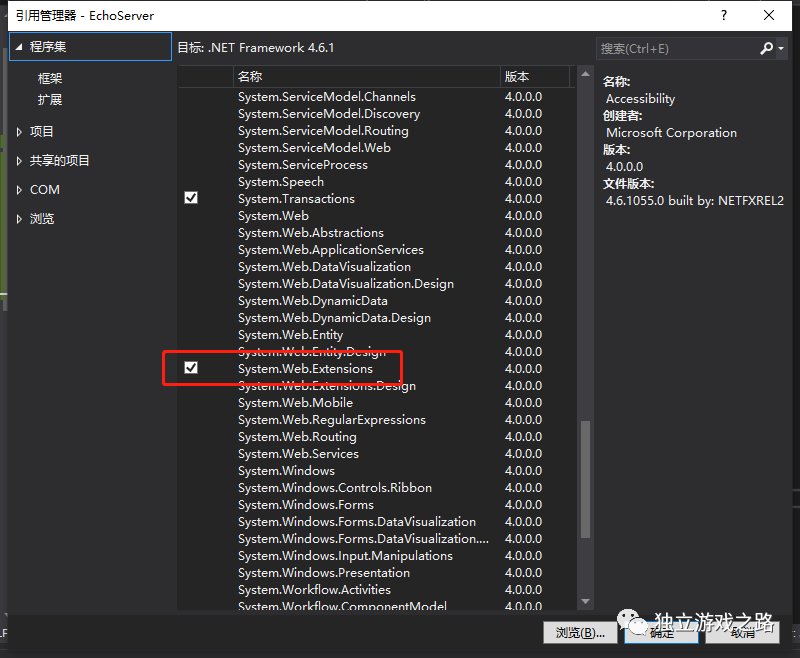
Task: Select the 框架 category
Action: 50,78
